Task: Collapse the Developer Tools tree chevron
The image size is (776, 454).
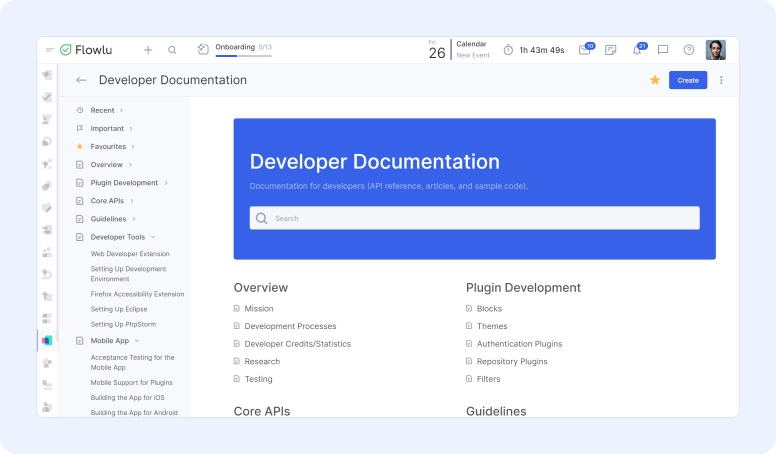Action: (x=153, y=237)
